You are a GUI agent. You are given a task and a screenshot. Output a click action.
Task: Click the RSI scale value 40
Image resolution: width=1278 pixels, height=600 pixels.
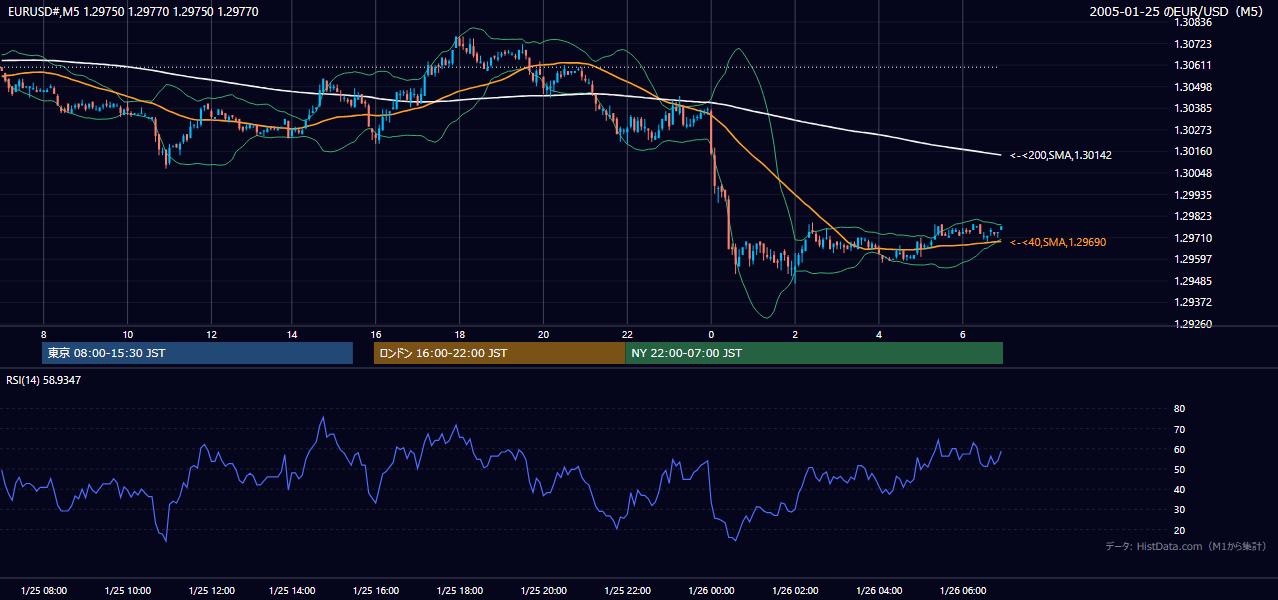click(x=1179, y=490)
